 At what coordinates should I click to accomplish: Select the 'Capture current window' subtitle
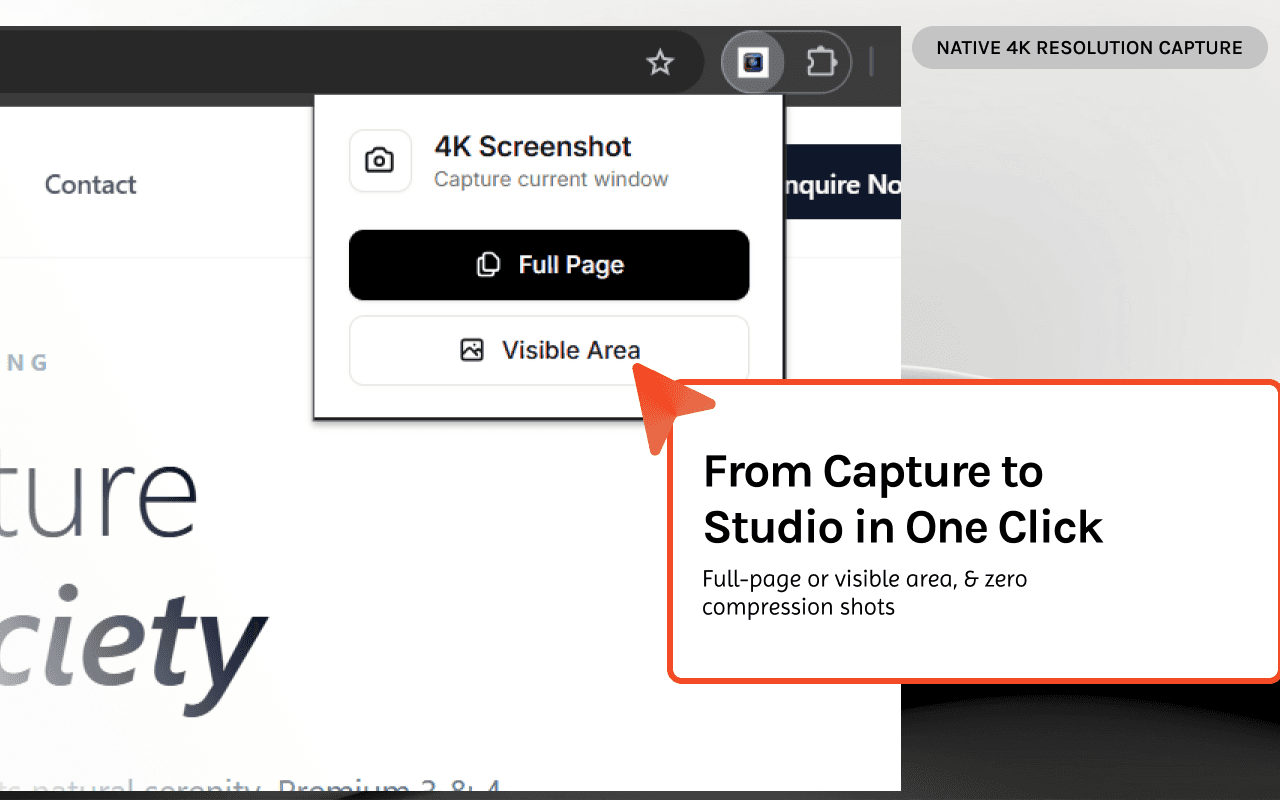551,180
